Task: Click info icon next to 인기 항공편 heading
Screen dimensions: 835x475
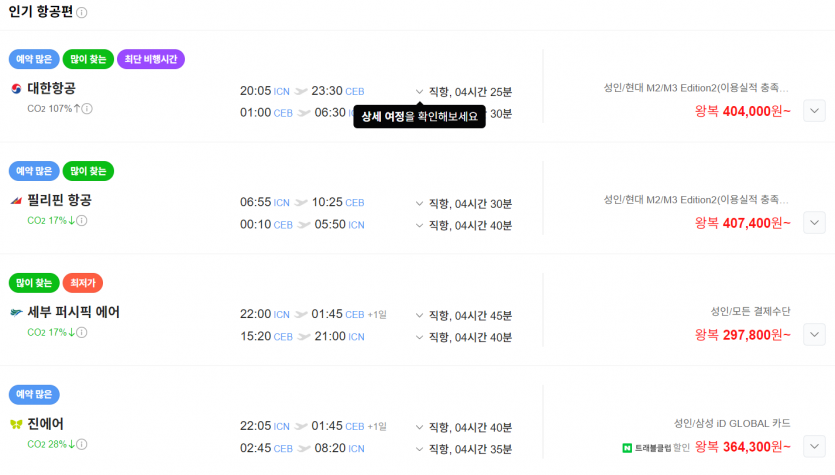Action: (x=81, y=12)
